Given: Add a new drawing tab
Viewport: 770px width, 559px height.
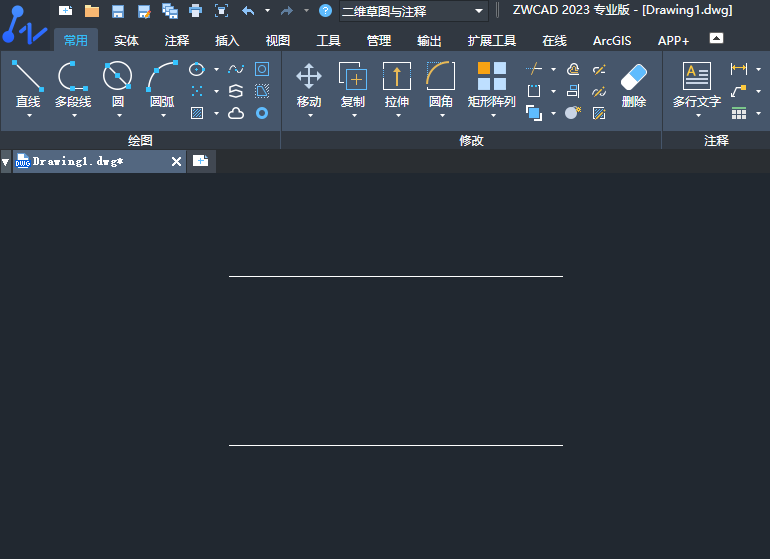Looking at the screenshot, I should coord(200,161).
